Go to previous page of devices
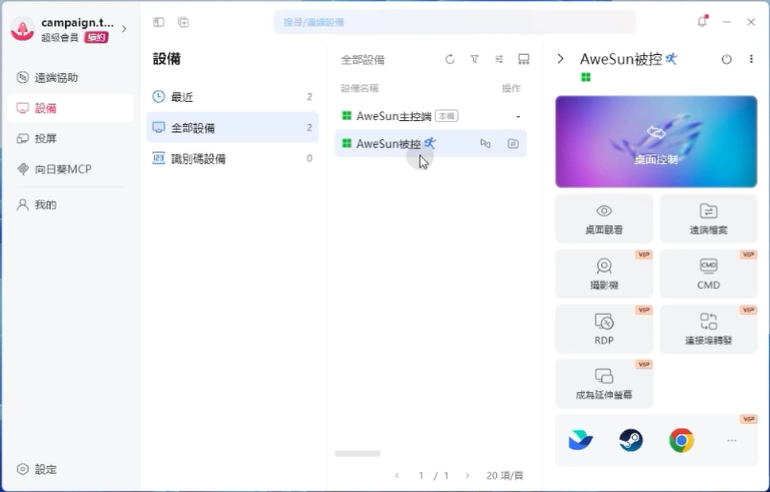The image size is (770, 492). pos(397,475)
